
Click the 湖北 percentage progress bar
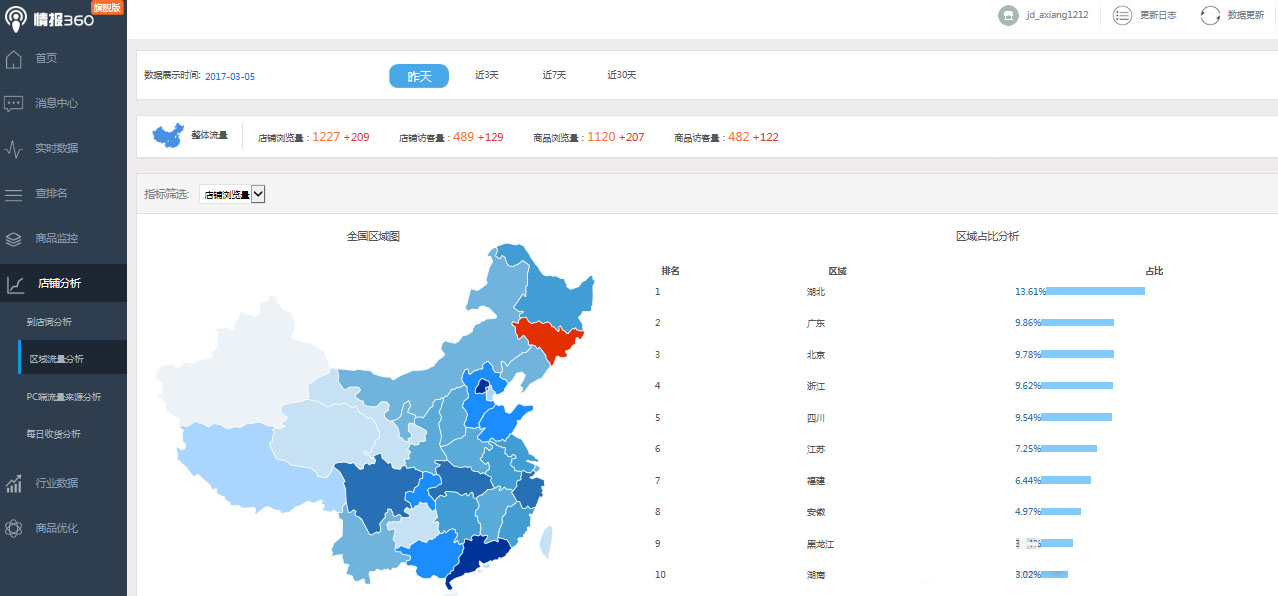coord(1095,291)
